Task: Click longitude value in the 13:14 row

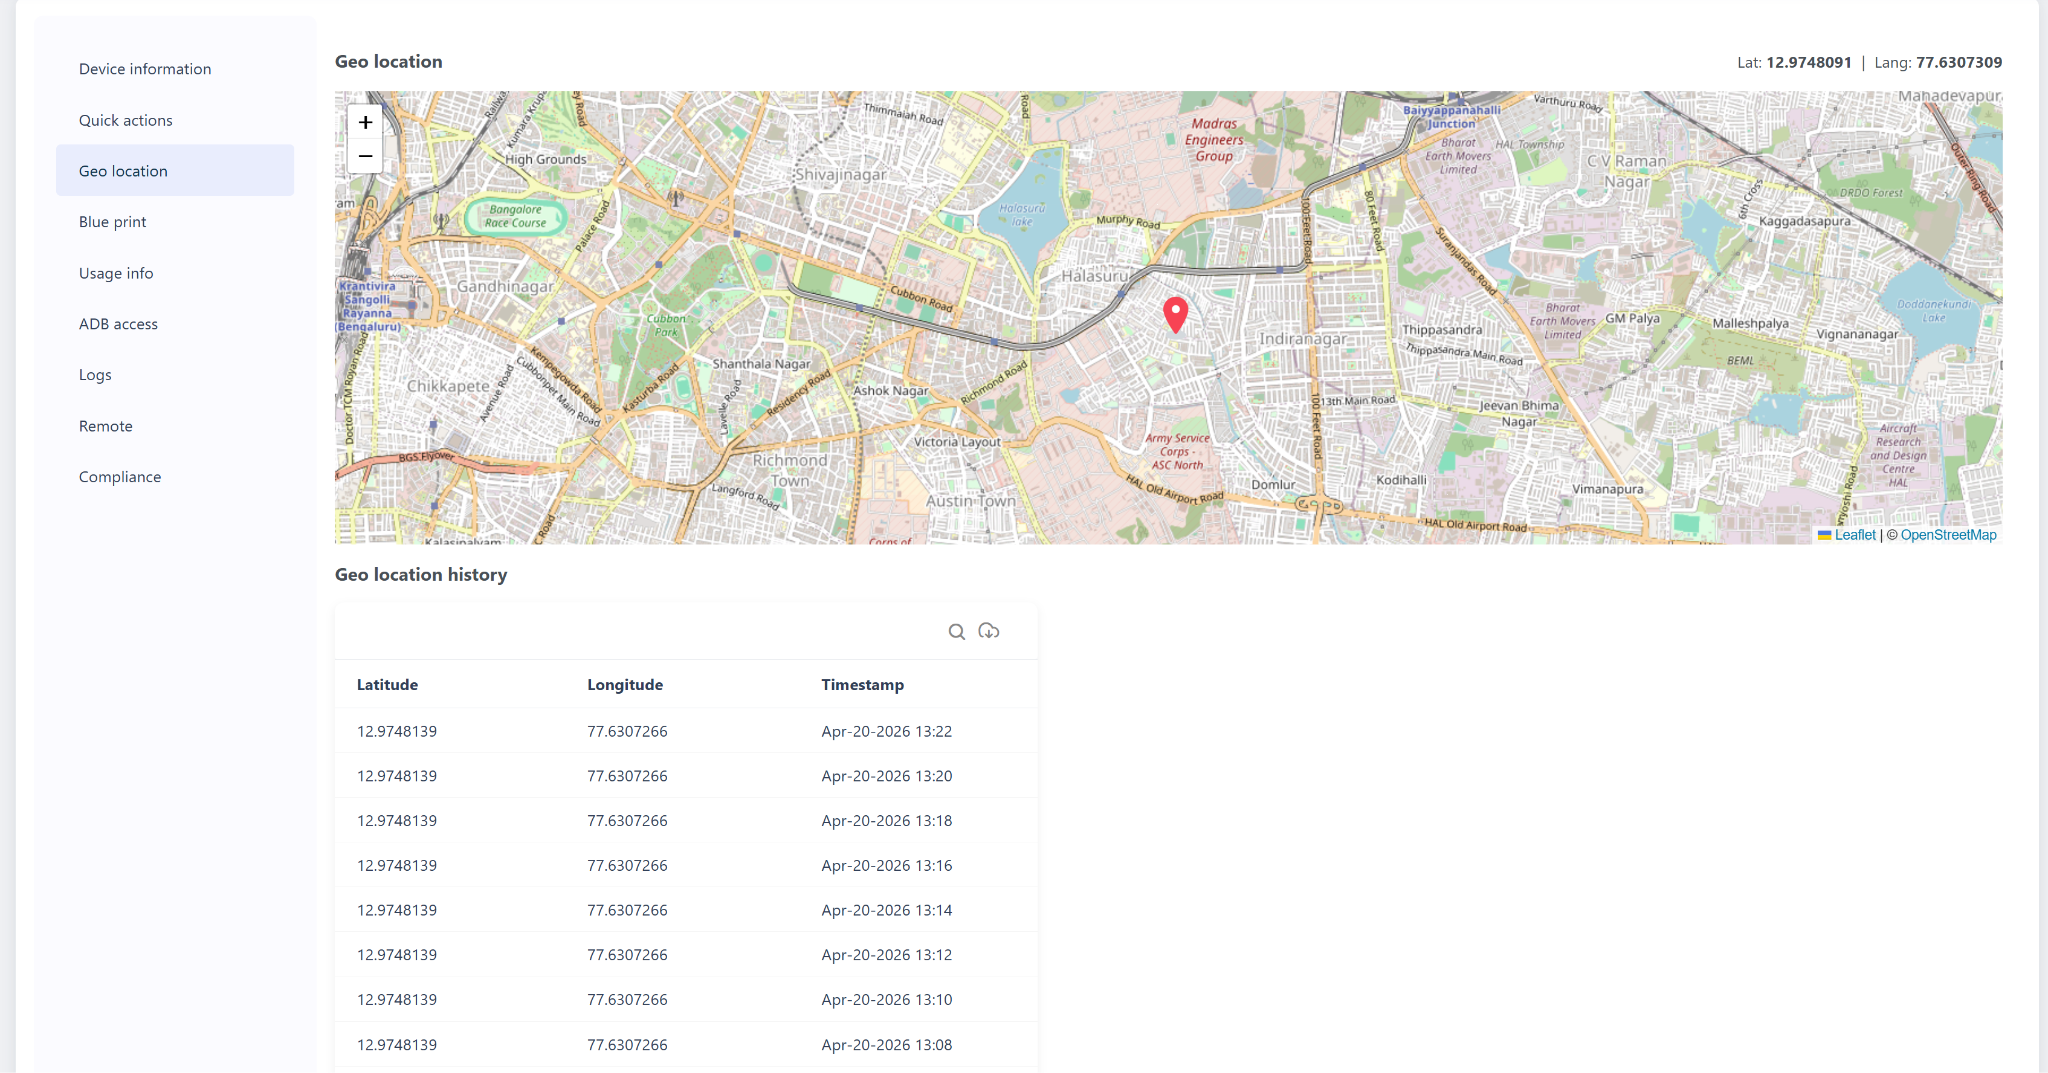Action: point(627,910)
